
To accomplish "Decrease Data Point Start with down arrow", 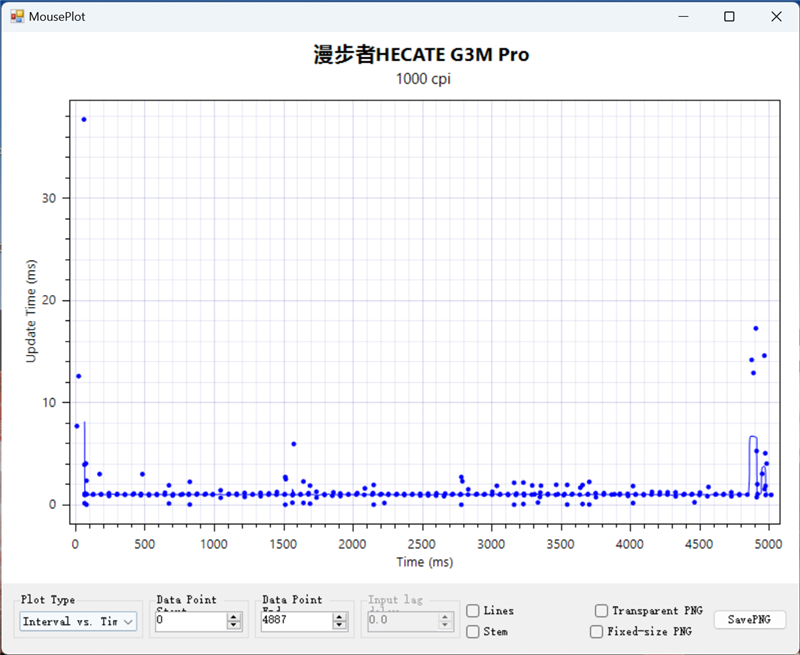I will point(234,625).
